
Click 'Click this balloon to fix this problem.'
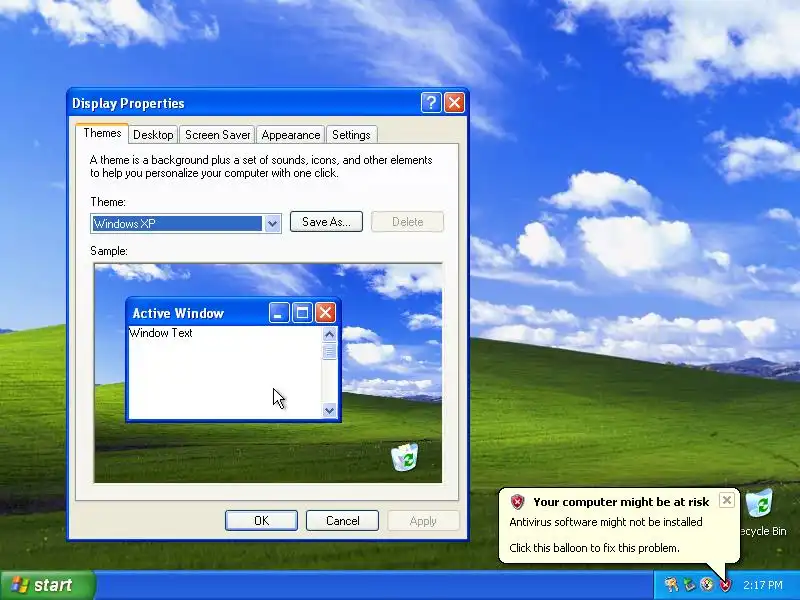[x=594, y=548]
